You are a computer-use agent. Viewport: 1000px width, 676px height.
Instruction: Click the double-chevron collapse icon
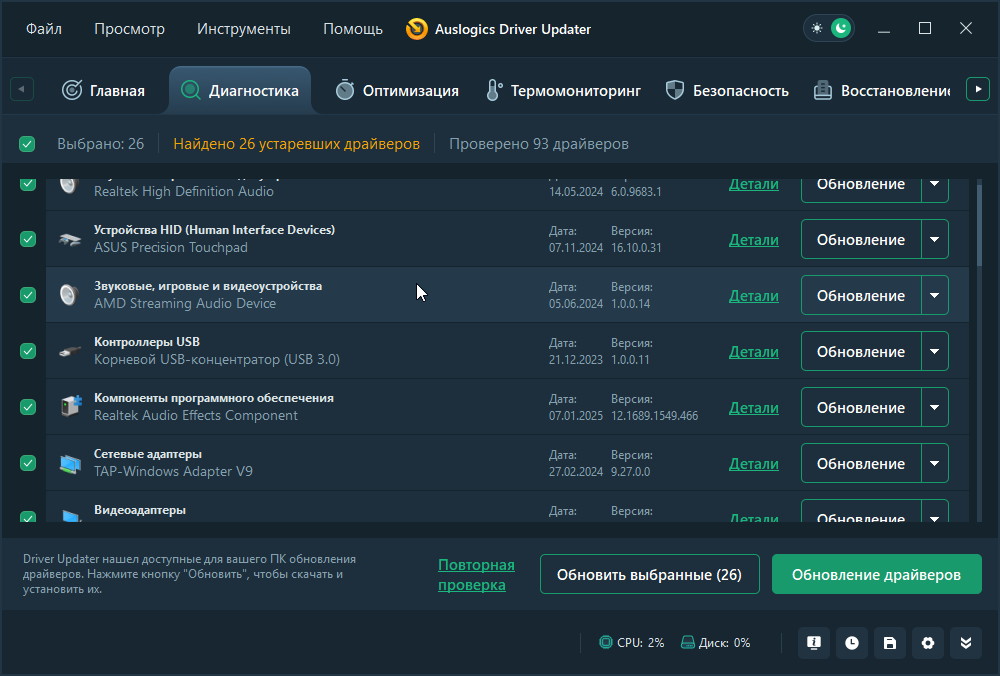pyautogui.click(x=966, y=643)
